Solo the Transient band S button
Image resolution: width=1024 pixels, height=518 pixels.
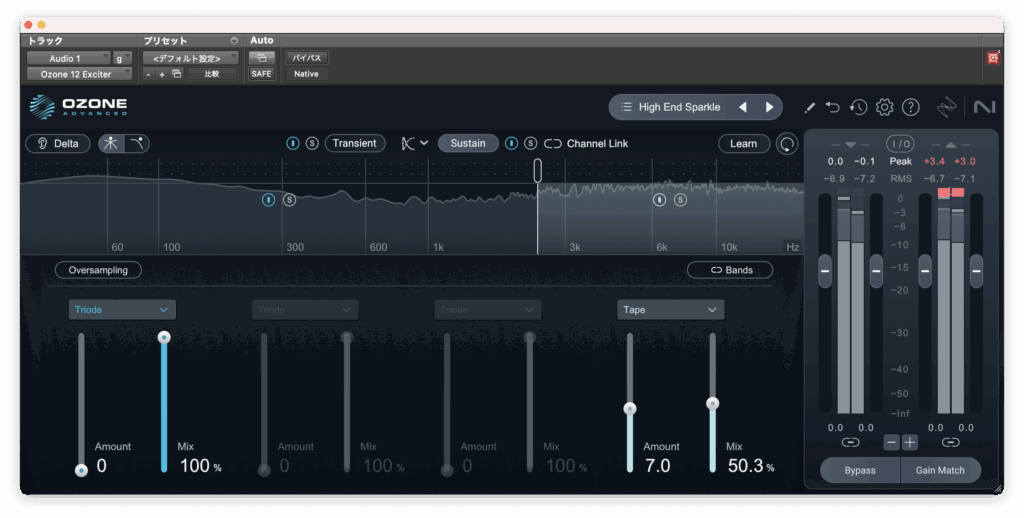tap(312, 143)
